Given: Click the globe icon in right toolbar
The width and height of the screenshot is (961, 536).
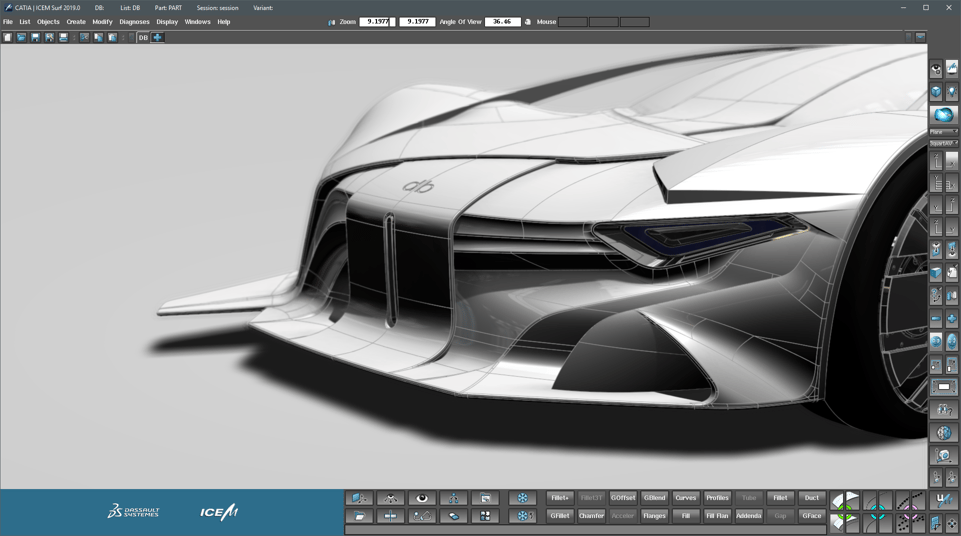Looking at the screenshot, I should point(943,433).
